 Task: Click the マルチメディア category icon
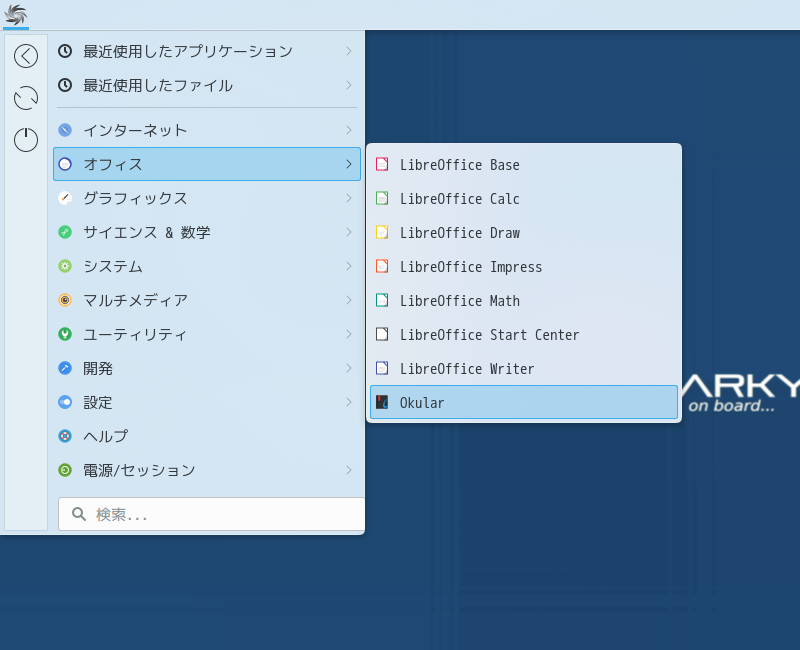tap(65, 300)
